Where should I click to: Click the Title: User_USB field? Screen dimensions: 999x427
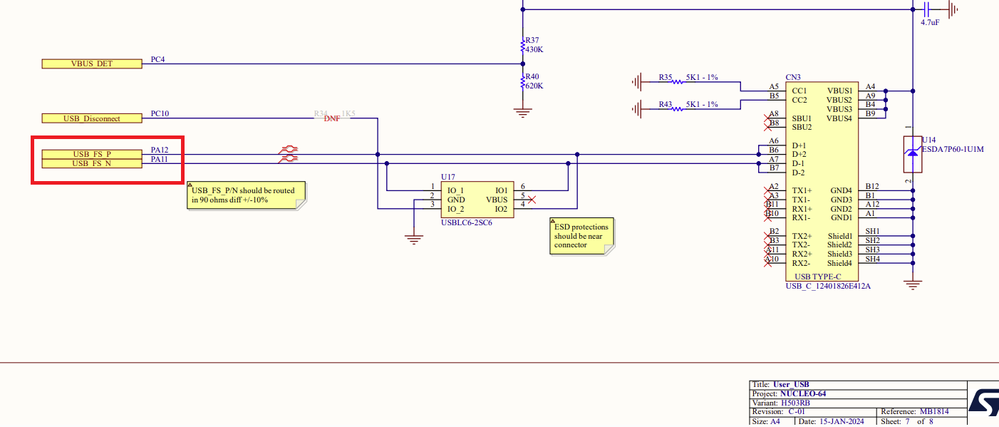point(858,384)
